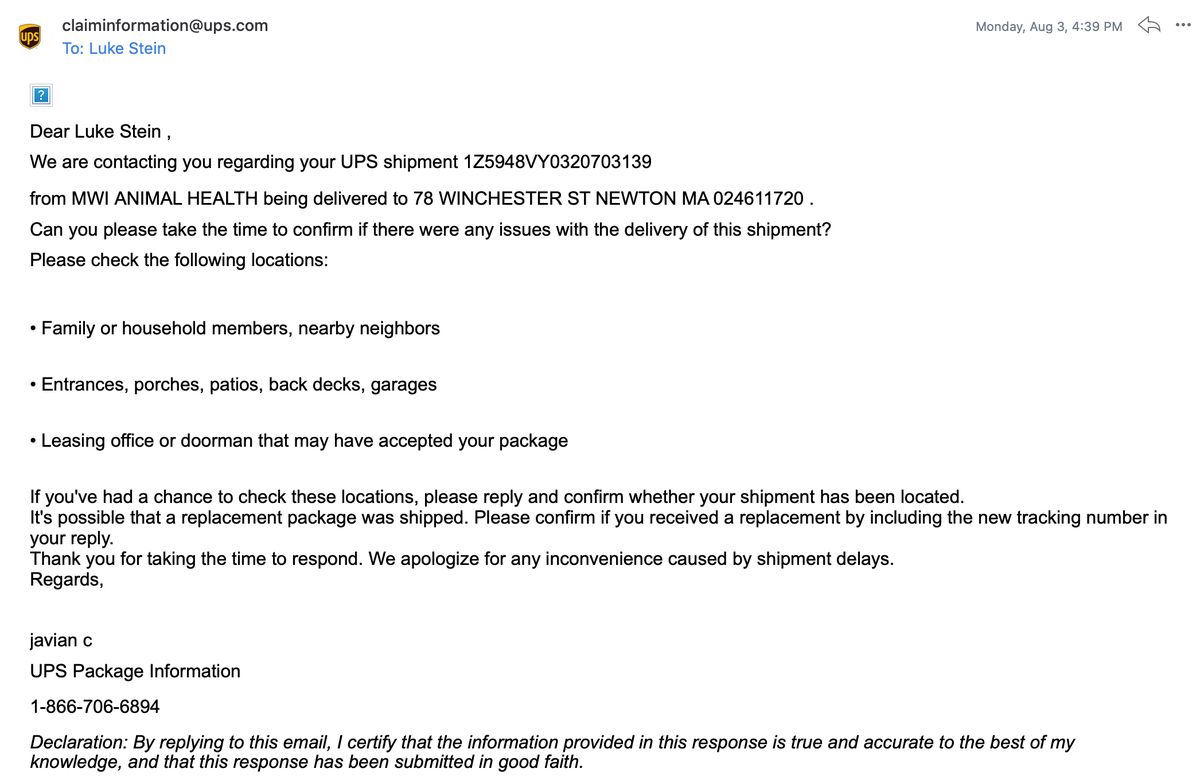This screenshot has width=1200, height=780.
Task: Click the italic Declaration paragraph
Action: click(552, 751)
